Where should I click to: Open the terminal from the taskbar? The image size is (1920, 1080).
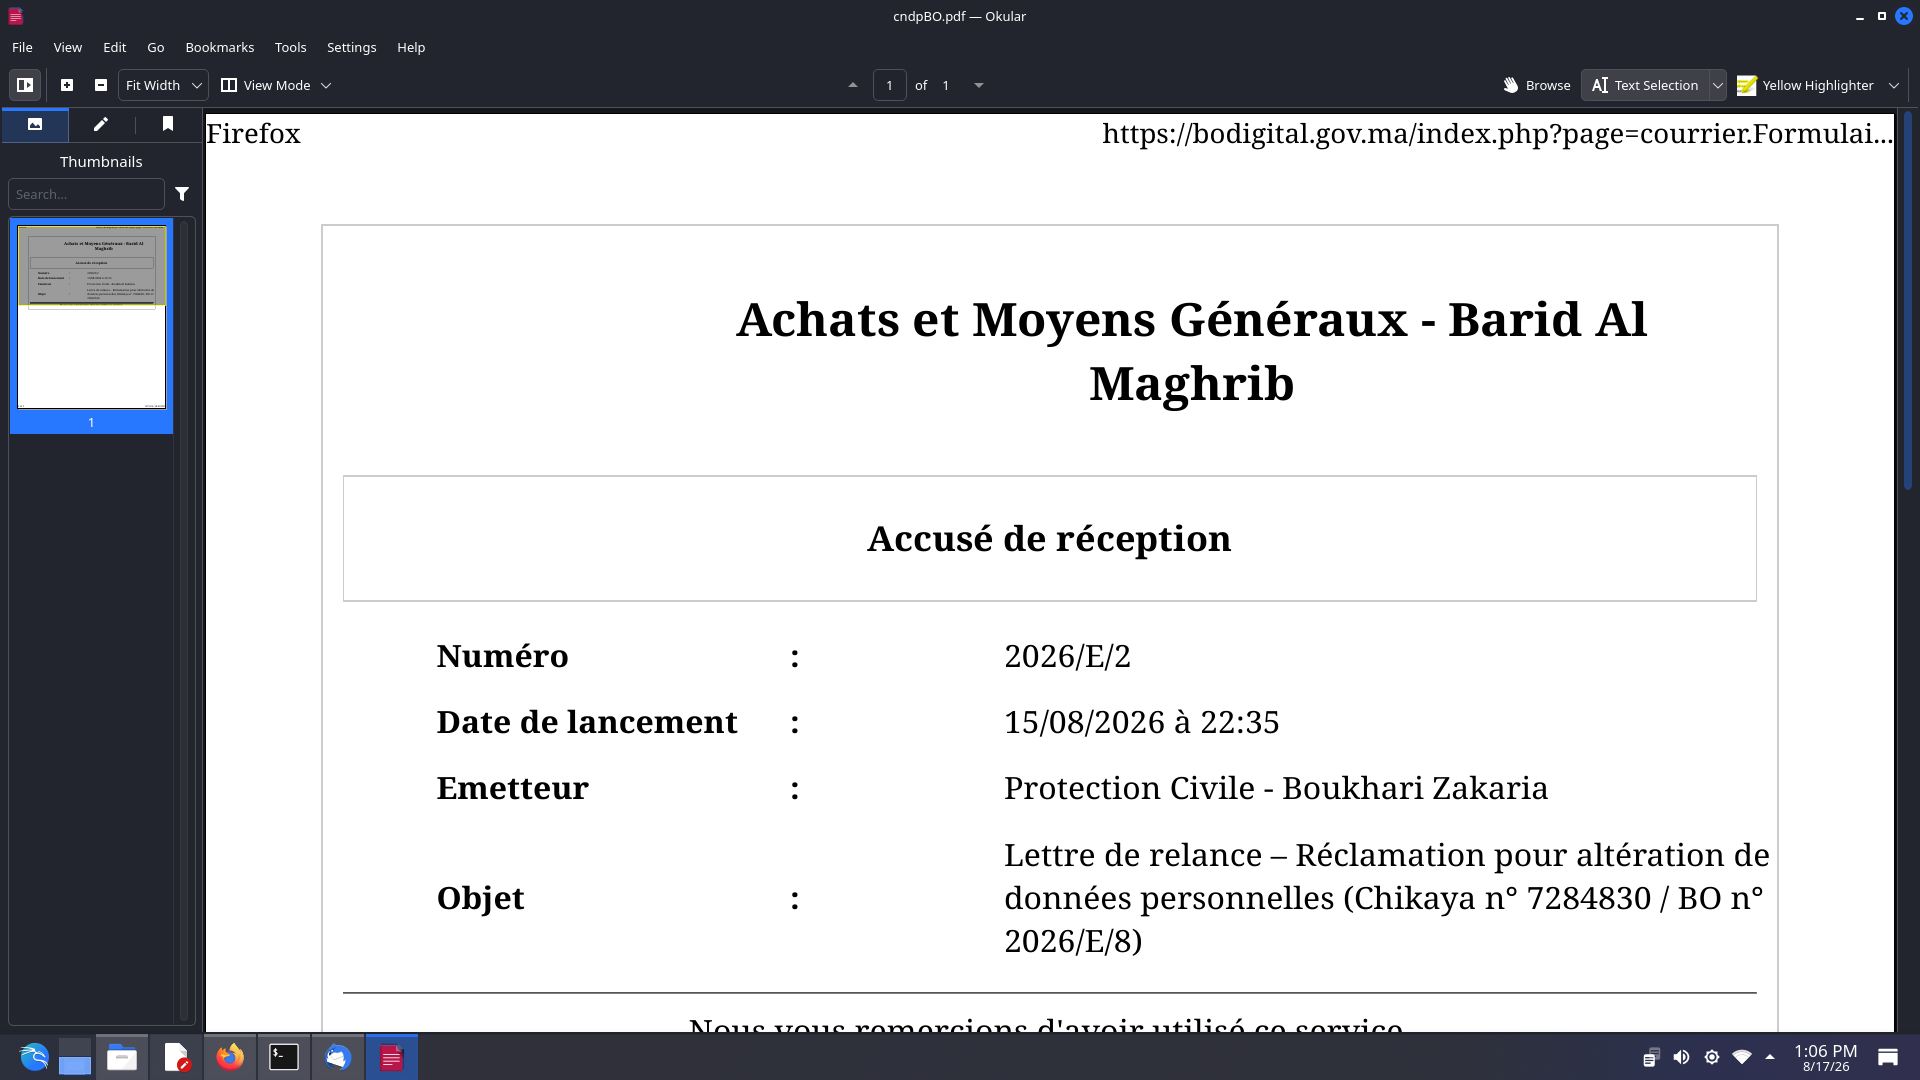click(284, 1057)
